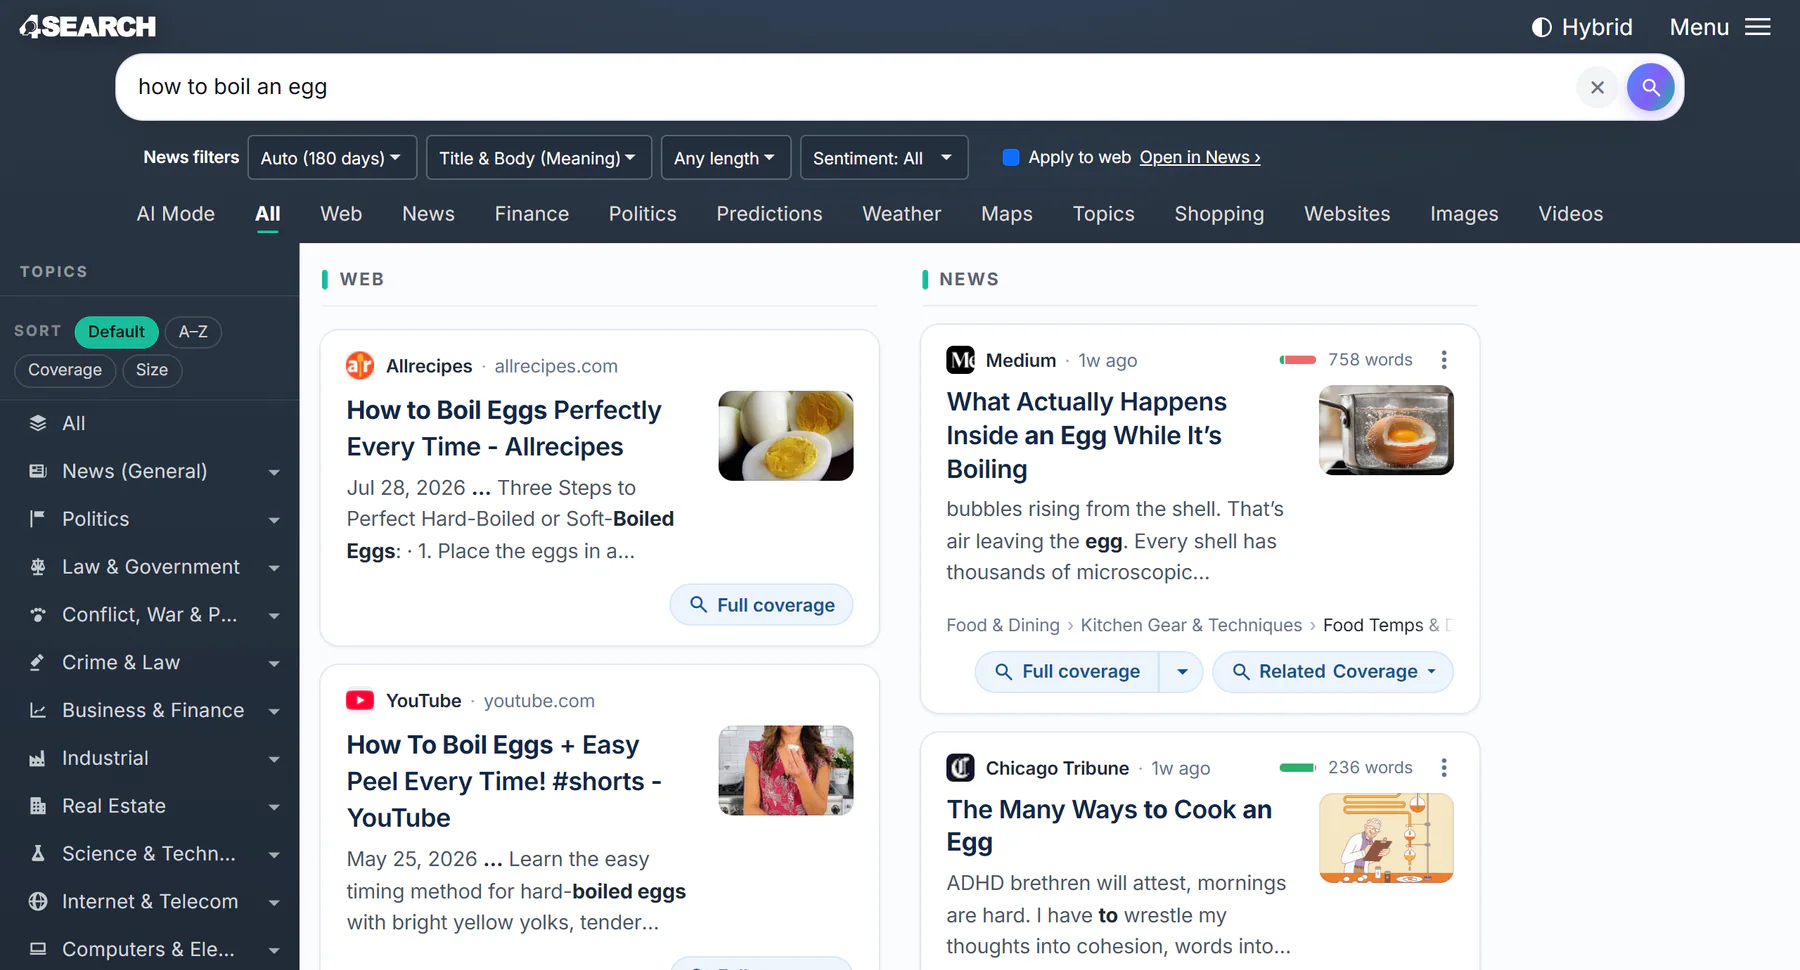This screenshot has height=970, width=1800.
Task: Click Full coverage on Allrecipes result
Action: [761, 605]
